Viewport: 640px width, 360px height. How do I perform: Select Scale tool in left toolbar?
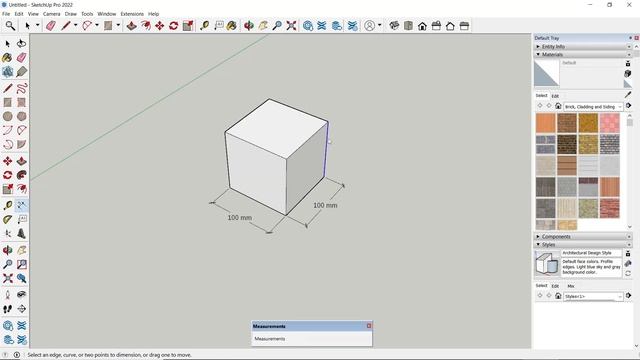(7, 189)
